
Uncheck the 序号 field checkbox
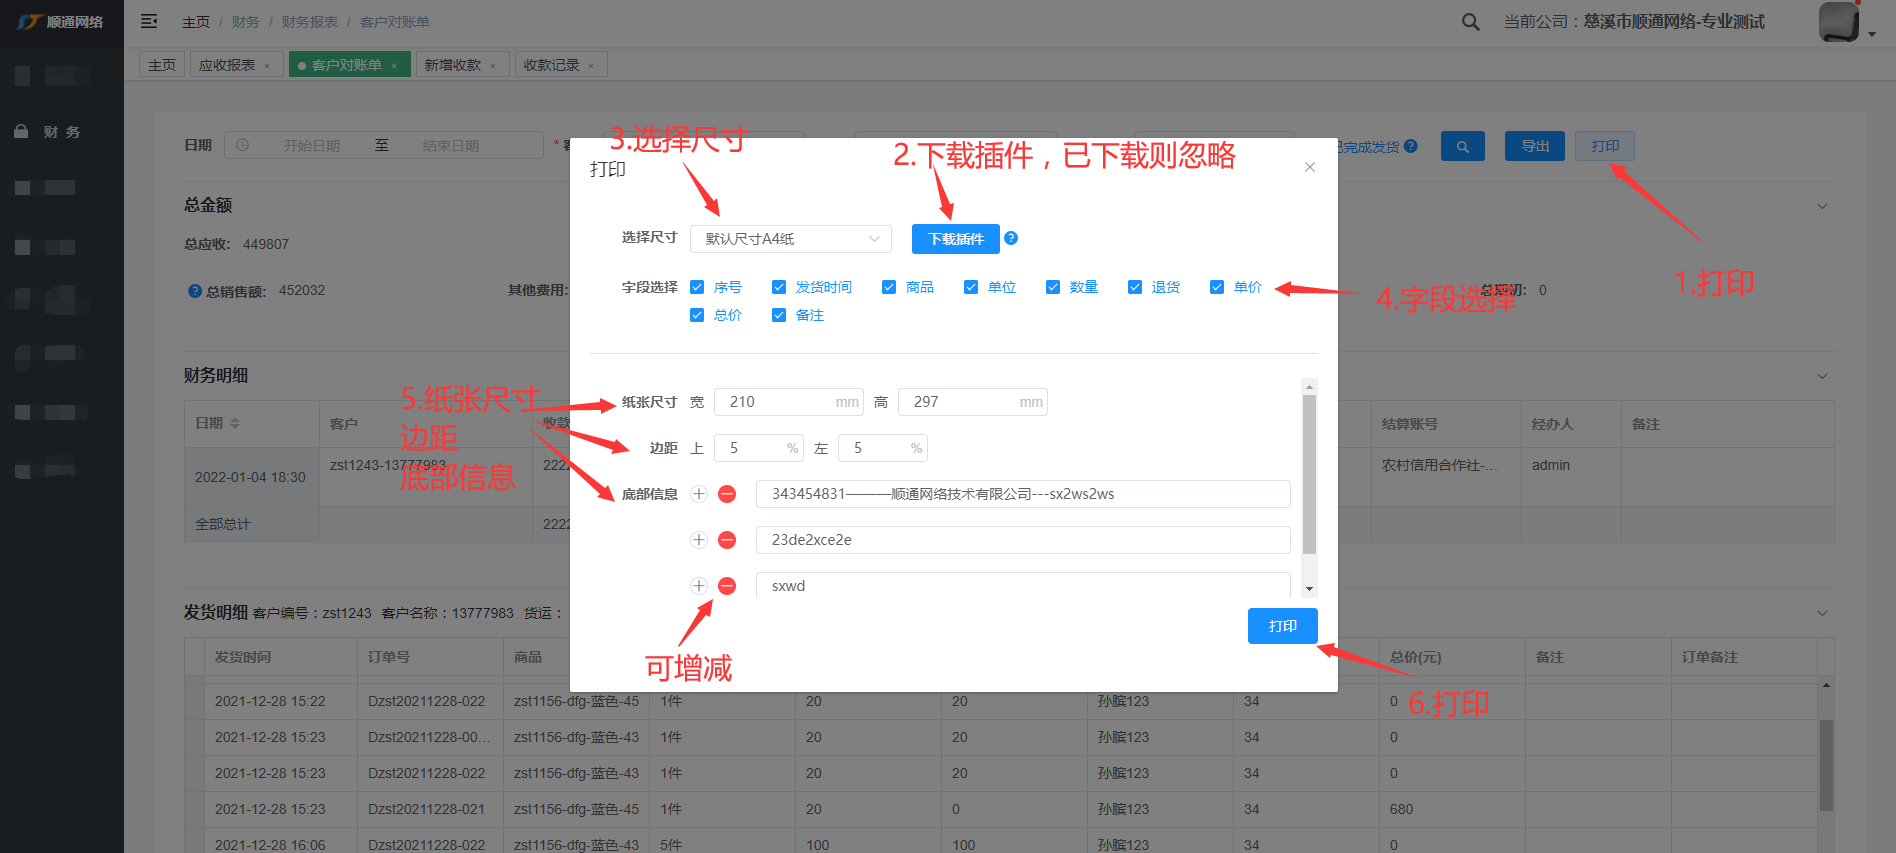(x=697, y=287)
